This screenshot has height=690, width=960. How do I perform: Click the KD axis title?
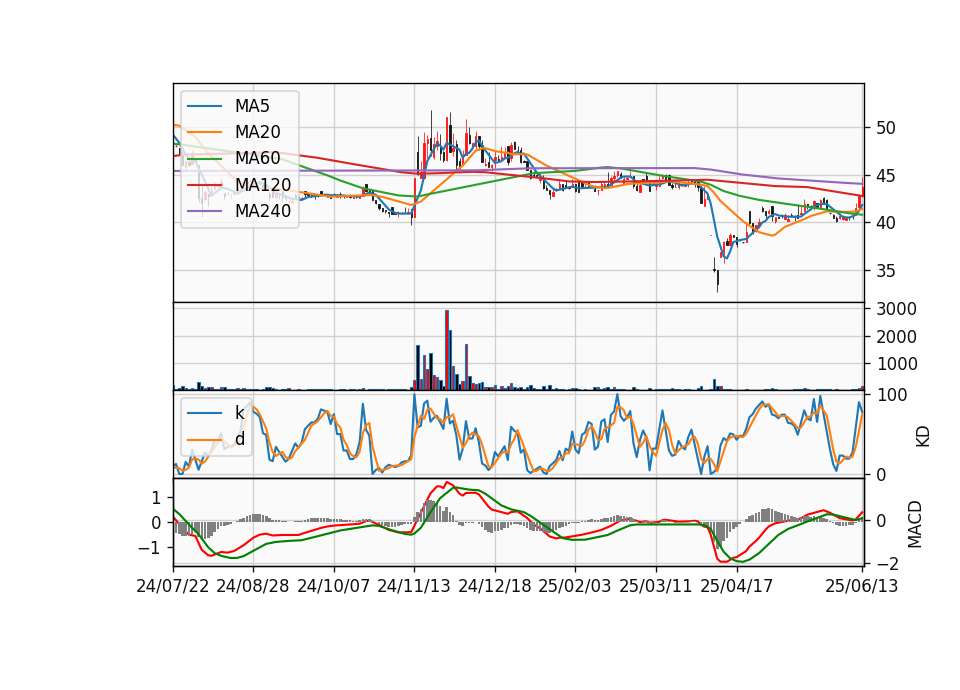point(923,436)
